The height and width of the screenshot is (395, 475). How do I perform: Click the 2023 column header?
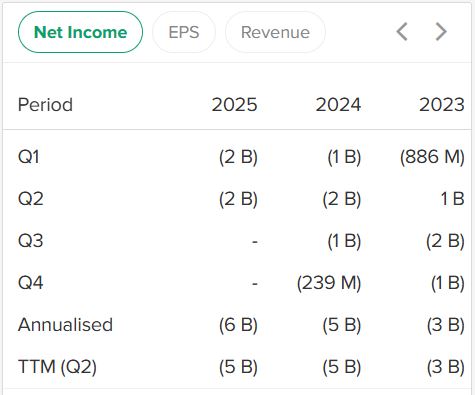point(442,105)
